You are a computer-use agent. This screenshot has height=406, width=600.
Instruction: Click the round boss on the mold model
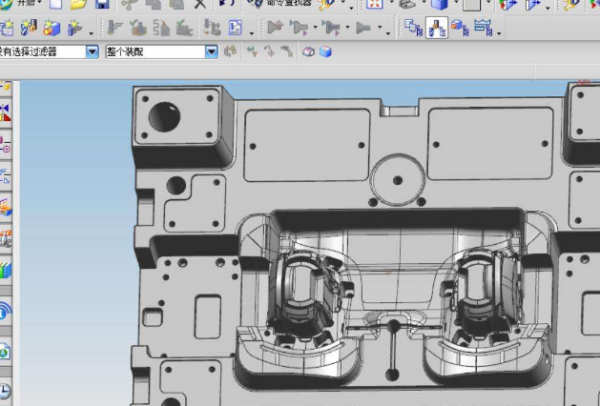pos(397,181)
